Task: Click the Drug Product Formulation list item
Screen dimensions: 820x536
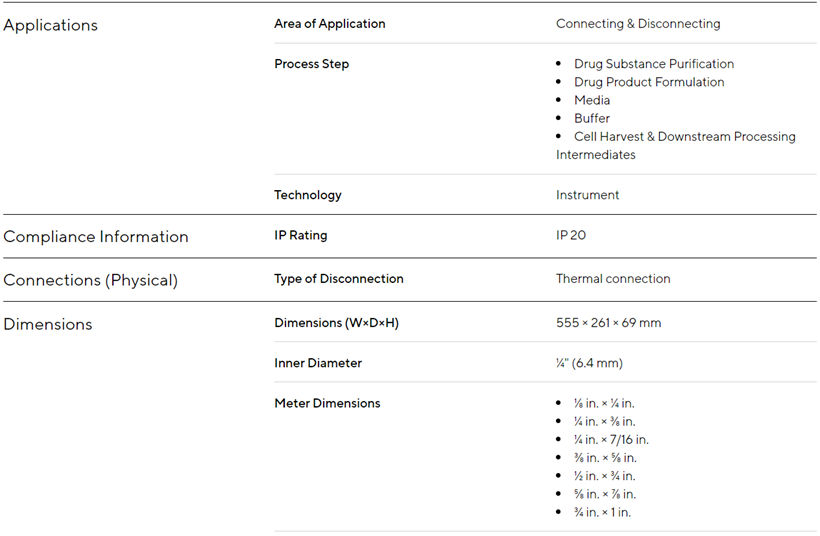Action: point(649,82)
